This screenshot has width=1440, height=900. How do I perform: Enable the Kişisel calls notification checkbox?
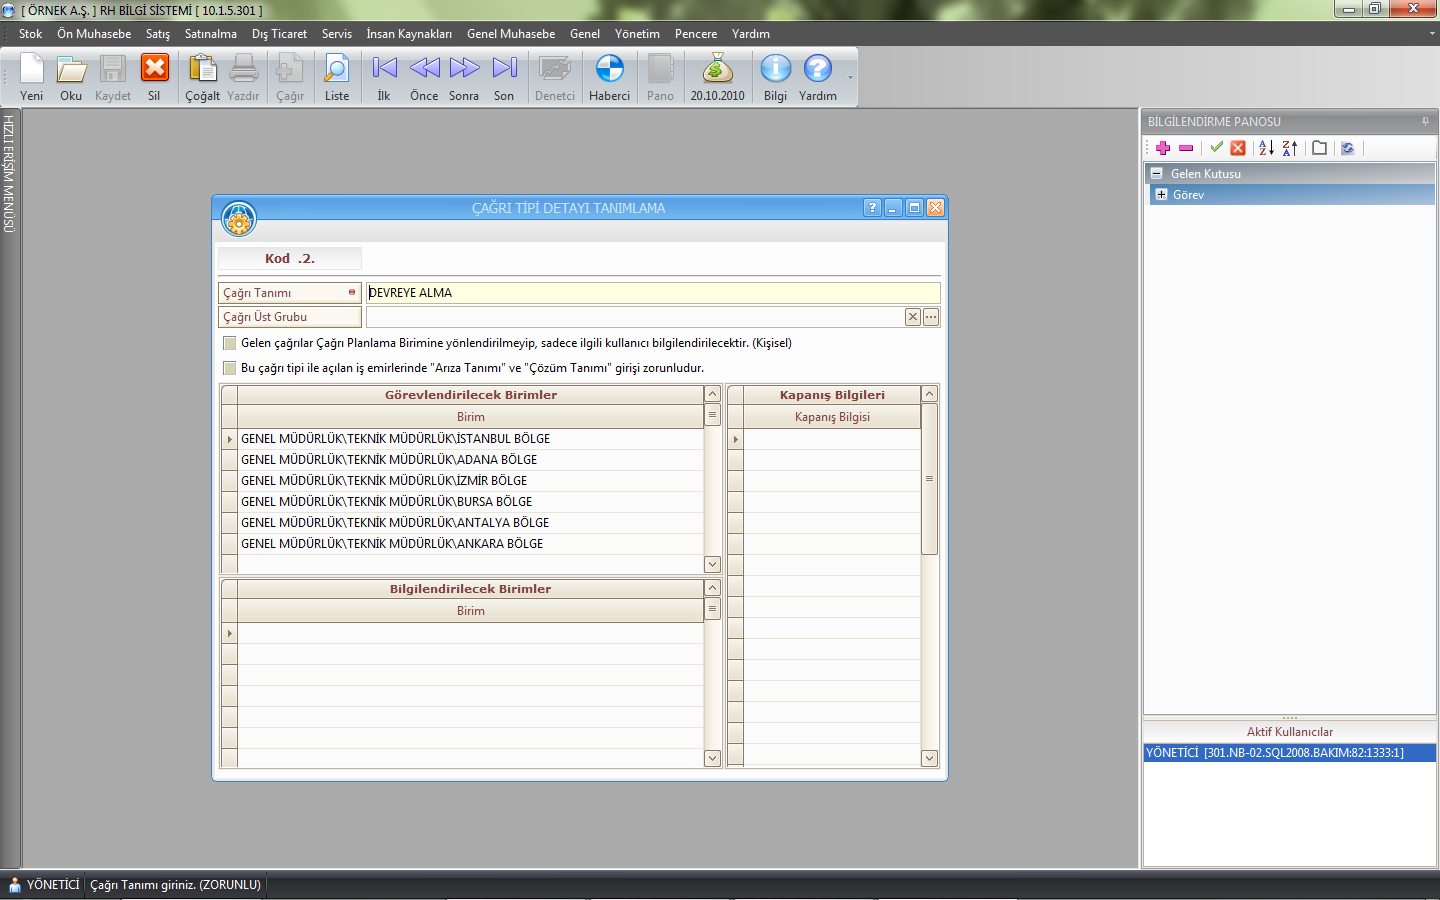click(230, 343)
